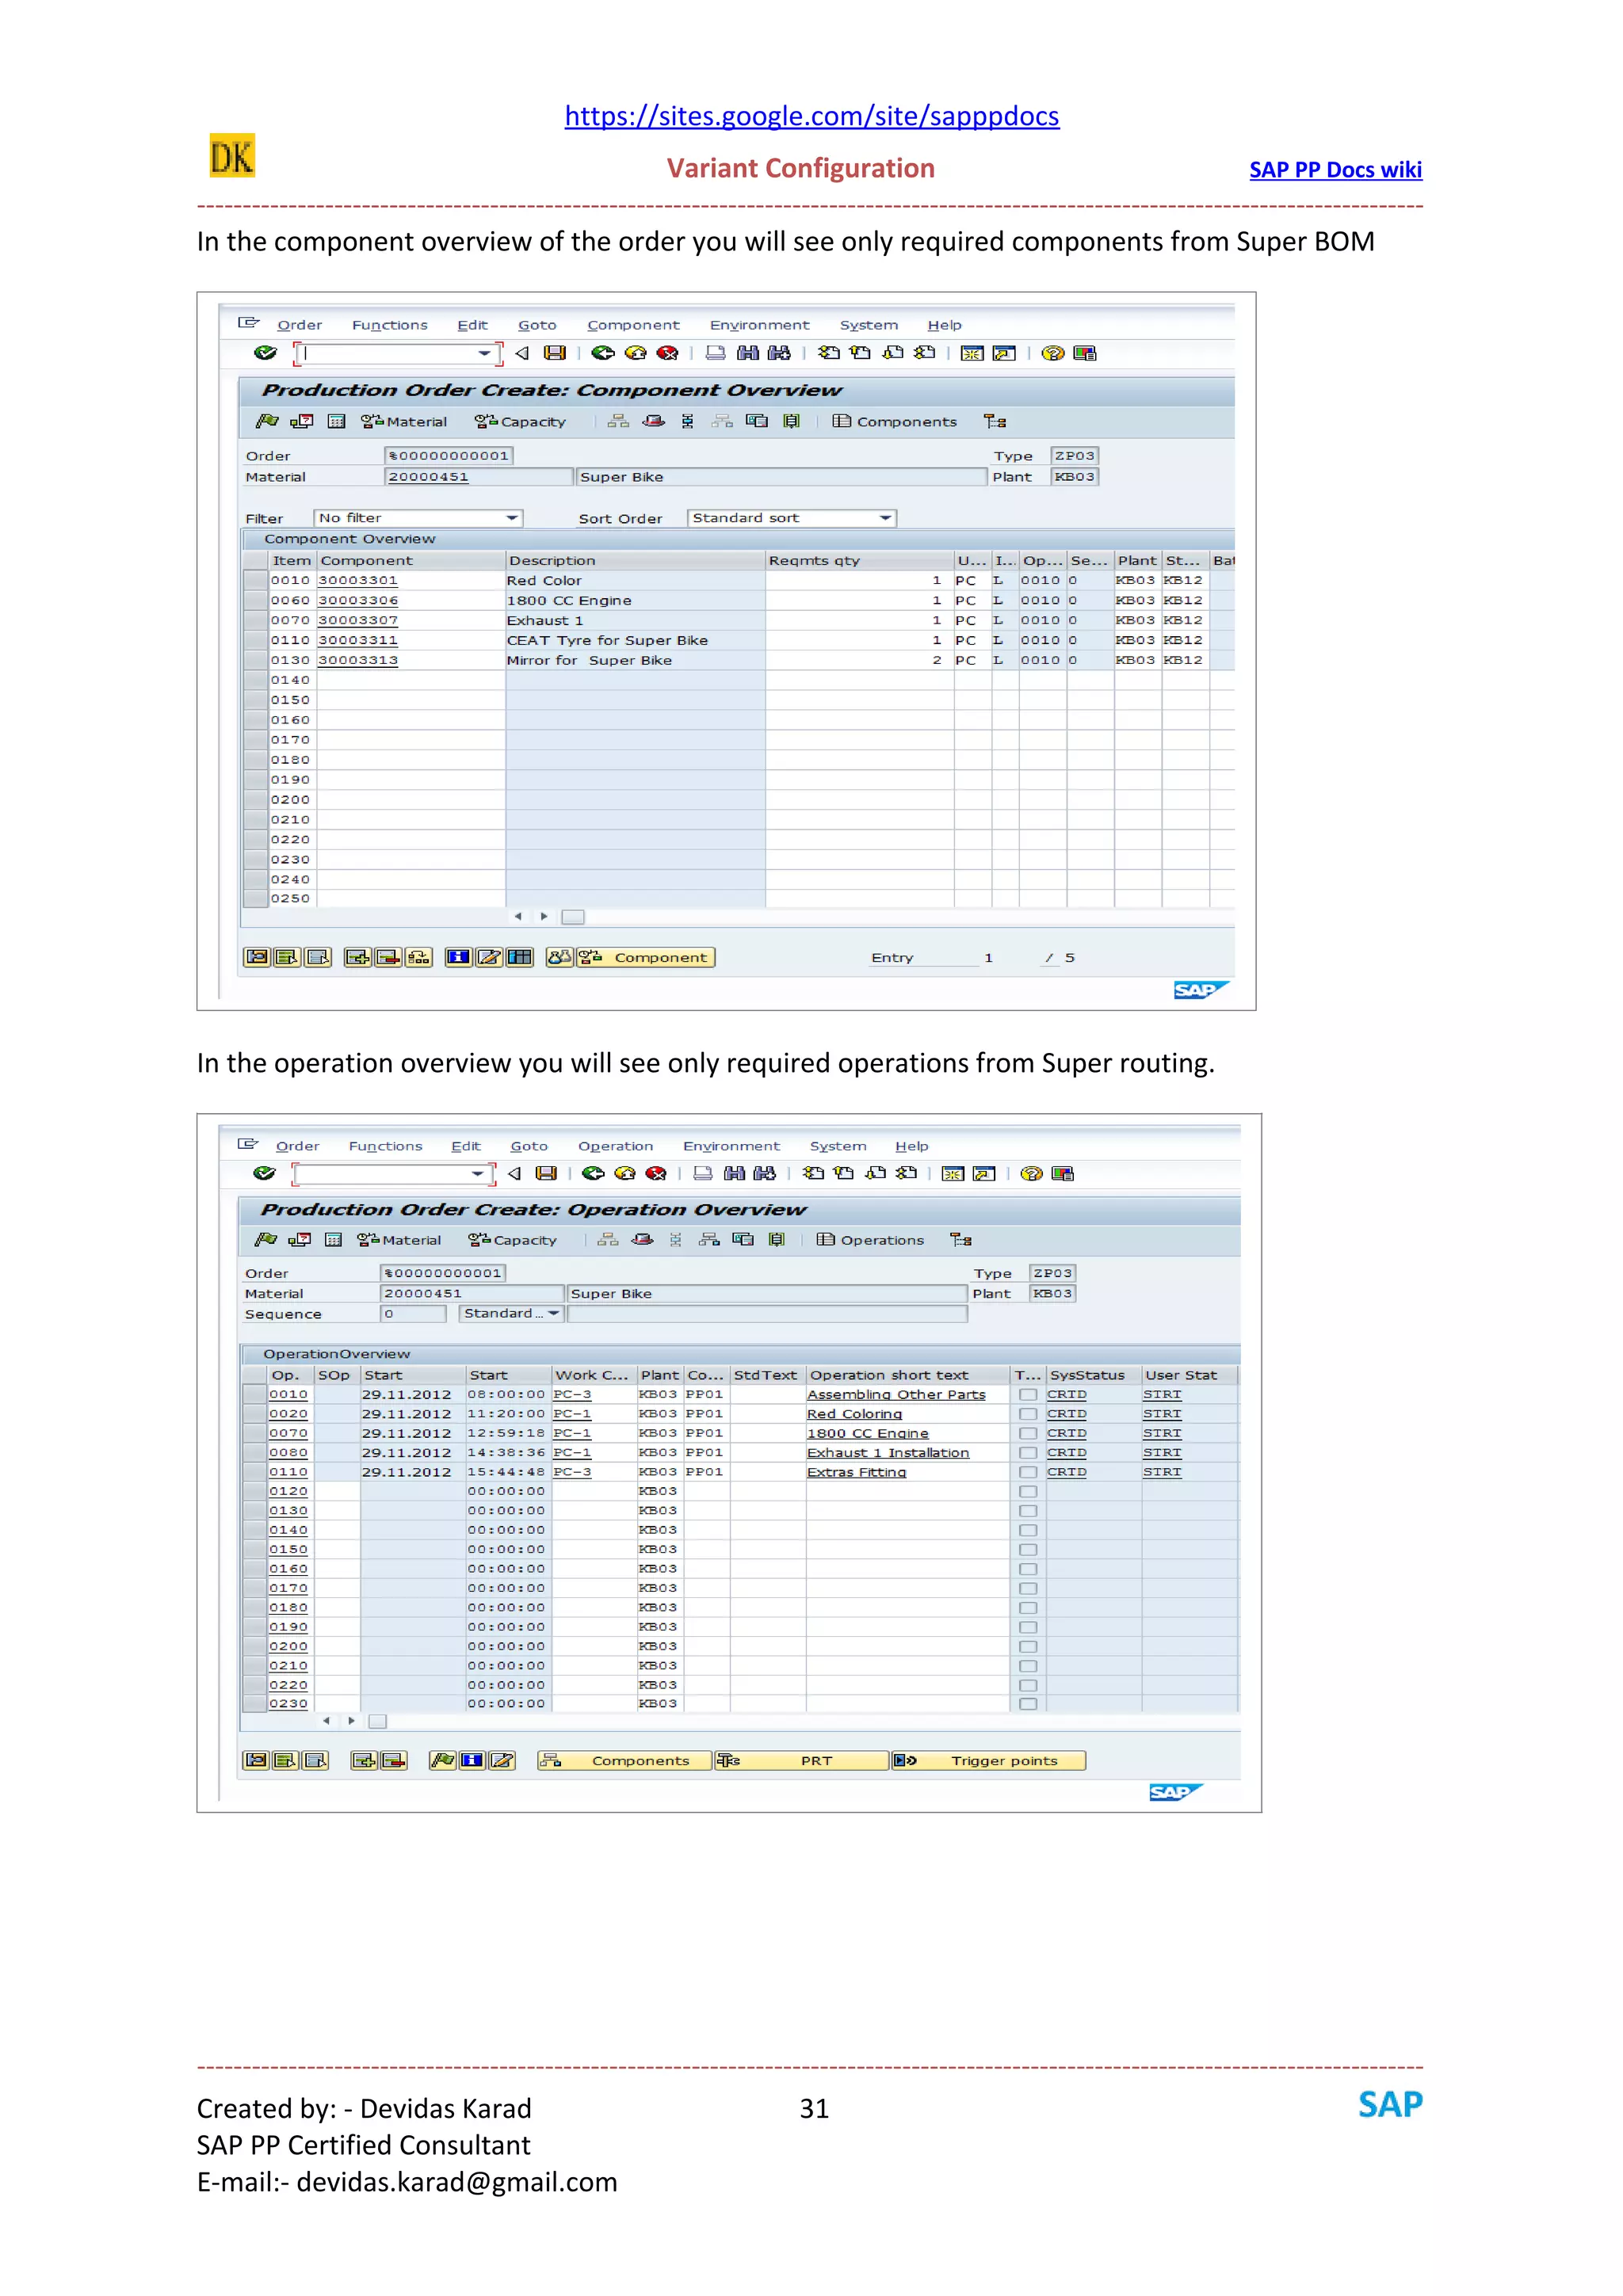Open Functions menu in Component Overview window
The image size is (1623, 2296).
tap(390, 325)
